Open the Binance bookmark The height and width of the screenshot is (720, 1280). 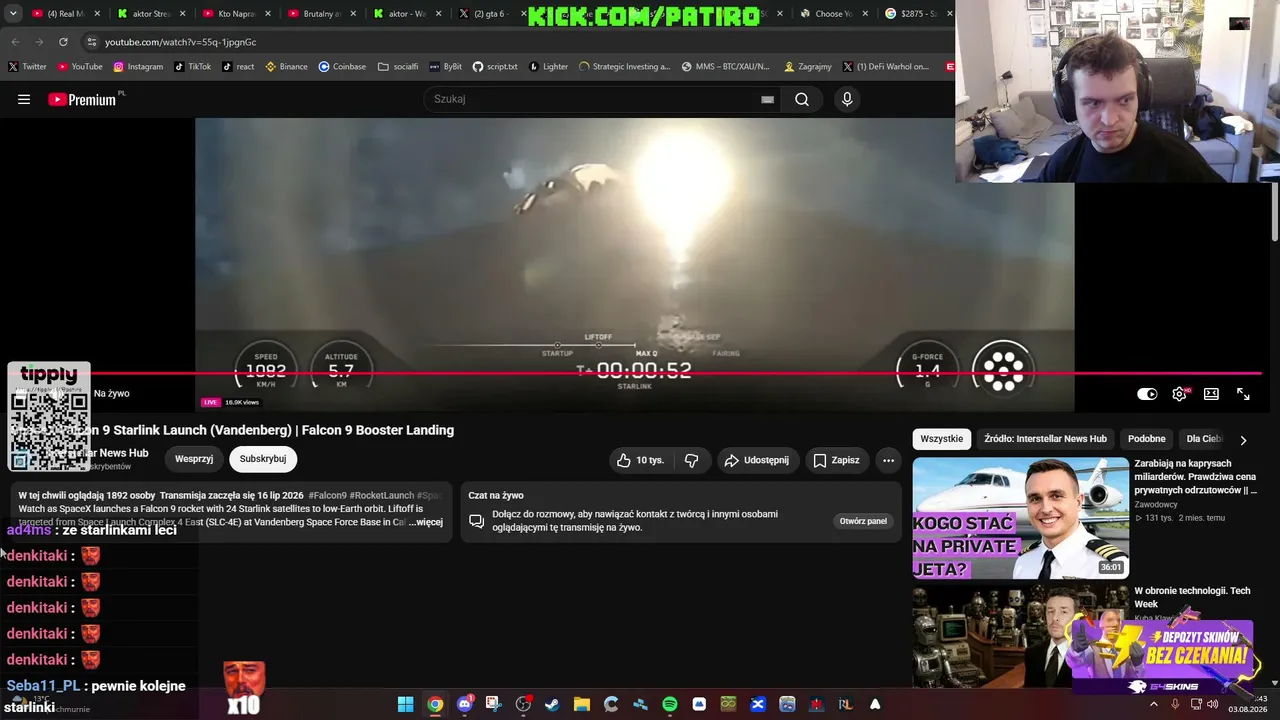coord(286,67)
